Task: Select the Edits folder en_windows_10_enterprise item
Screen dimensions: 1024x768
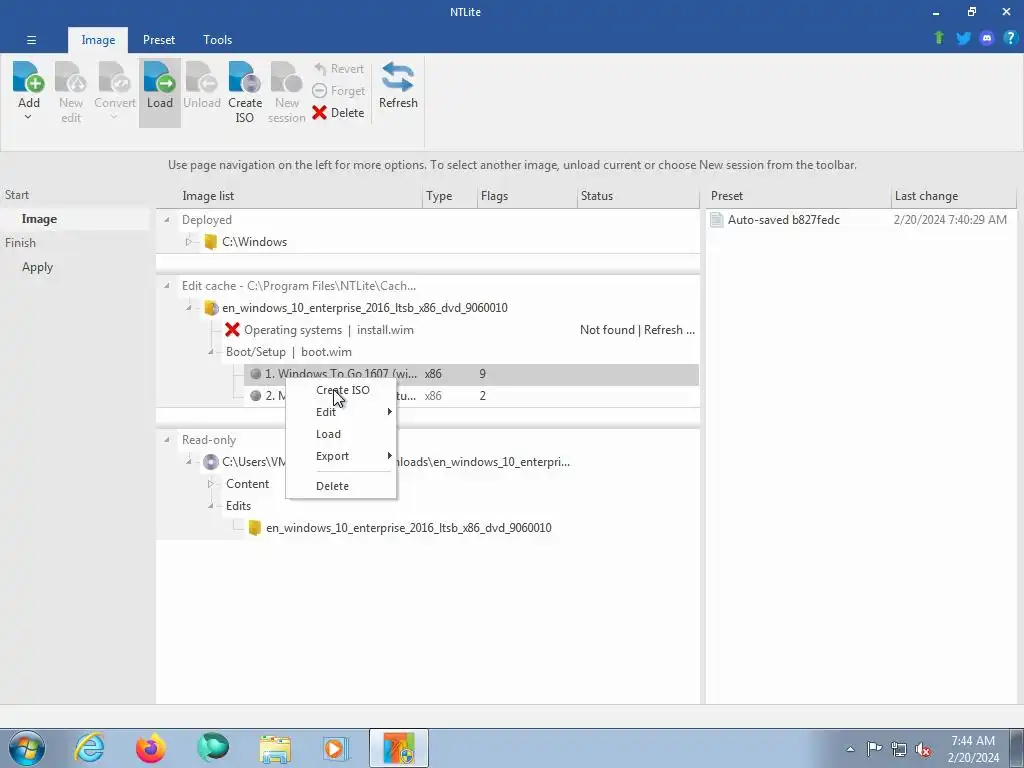Action: (x=400, y=528)
